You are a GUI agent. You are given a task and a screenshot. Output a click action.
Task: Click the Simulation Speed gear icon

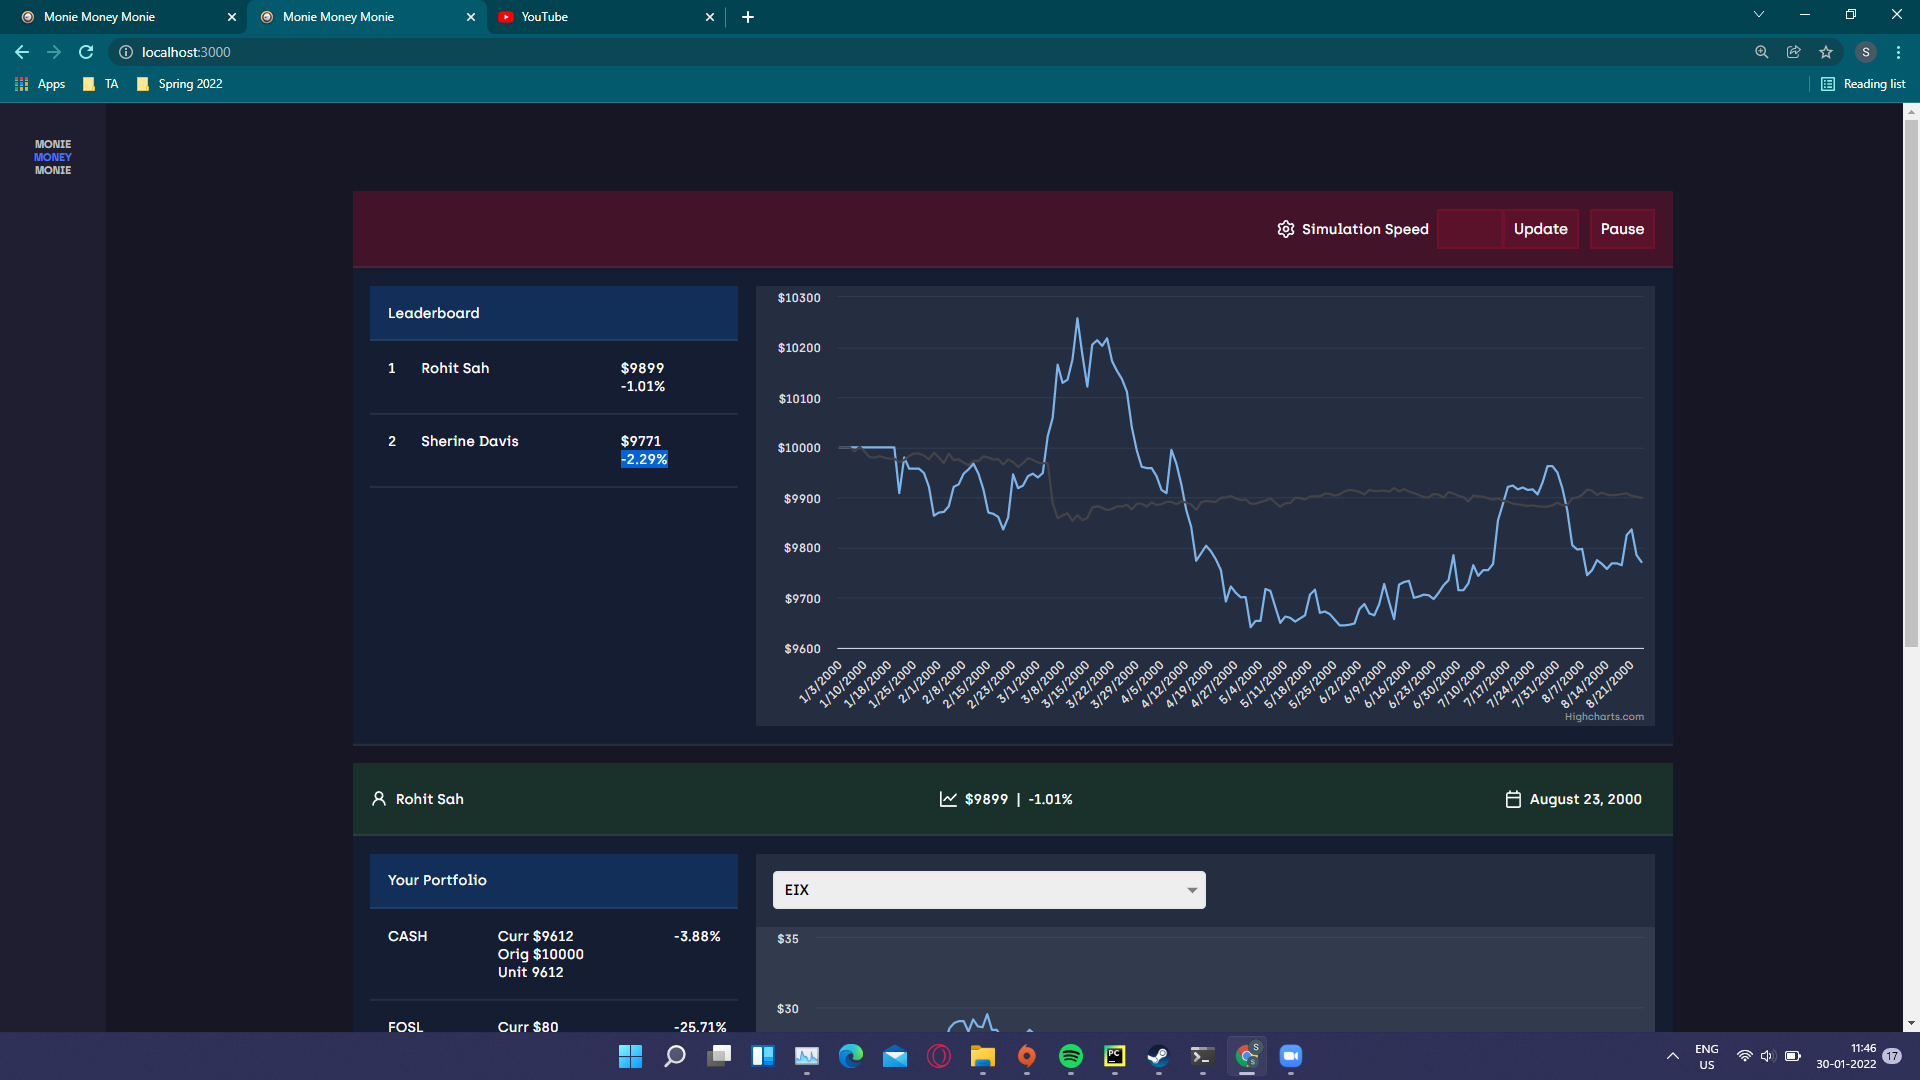1285,229
